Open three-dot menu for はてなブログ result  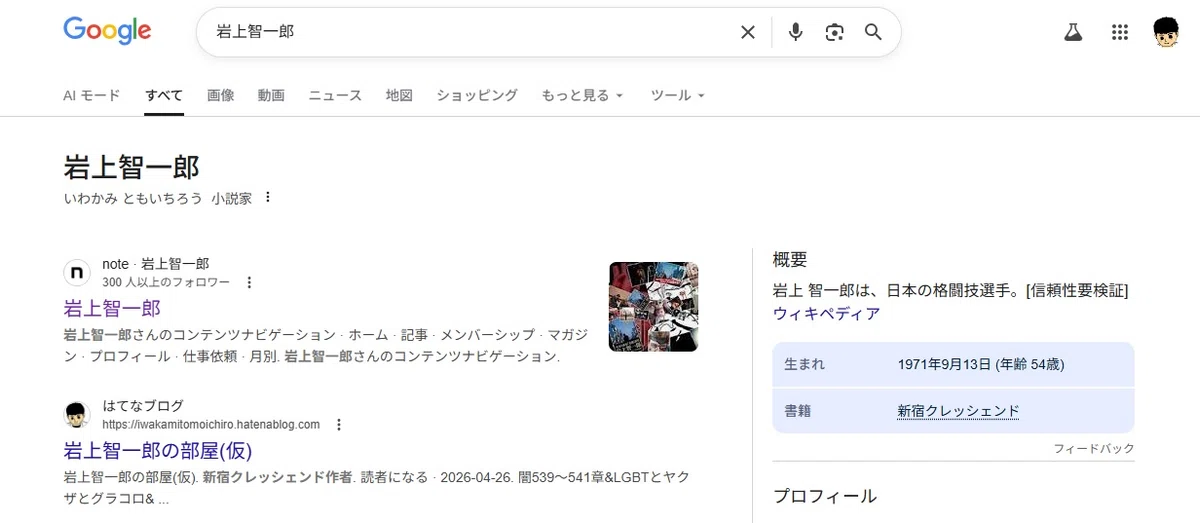(x=338, y=425)
